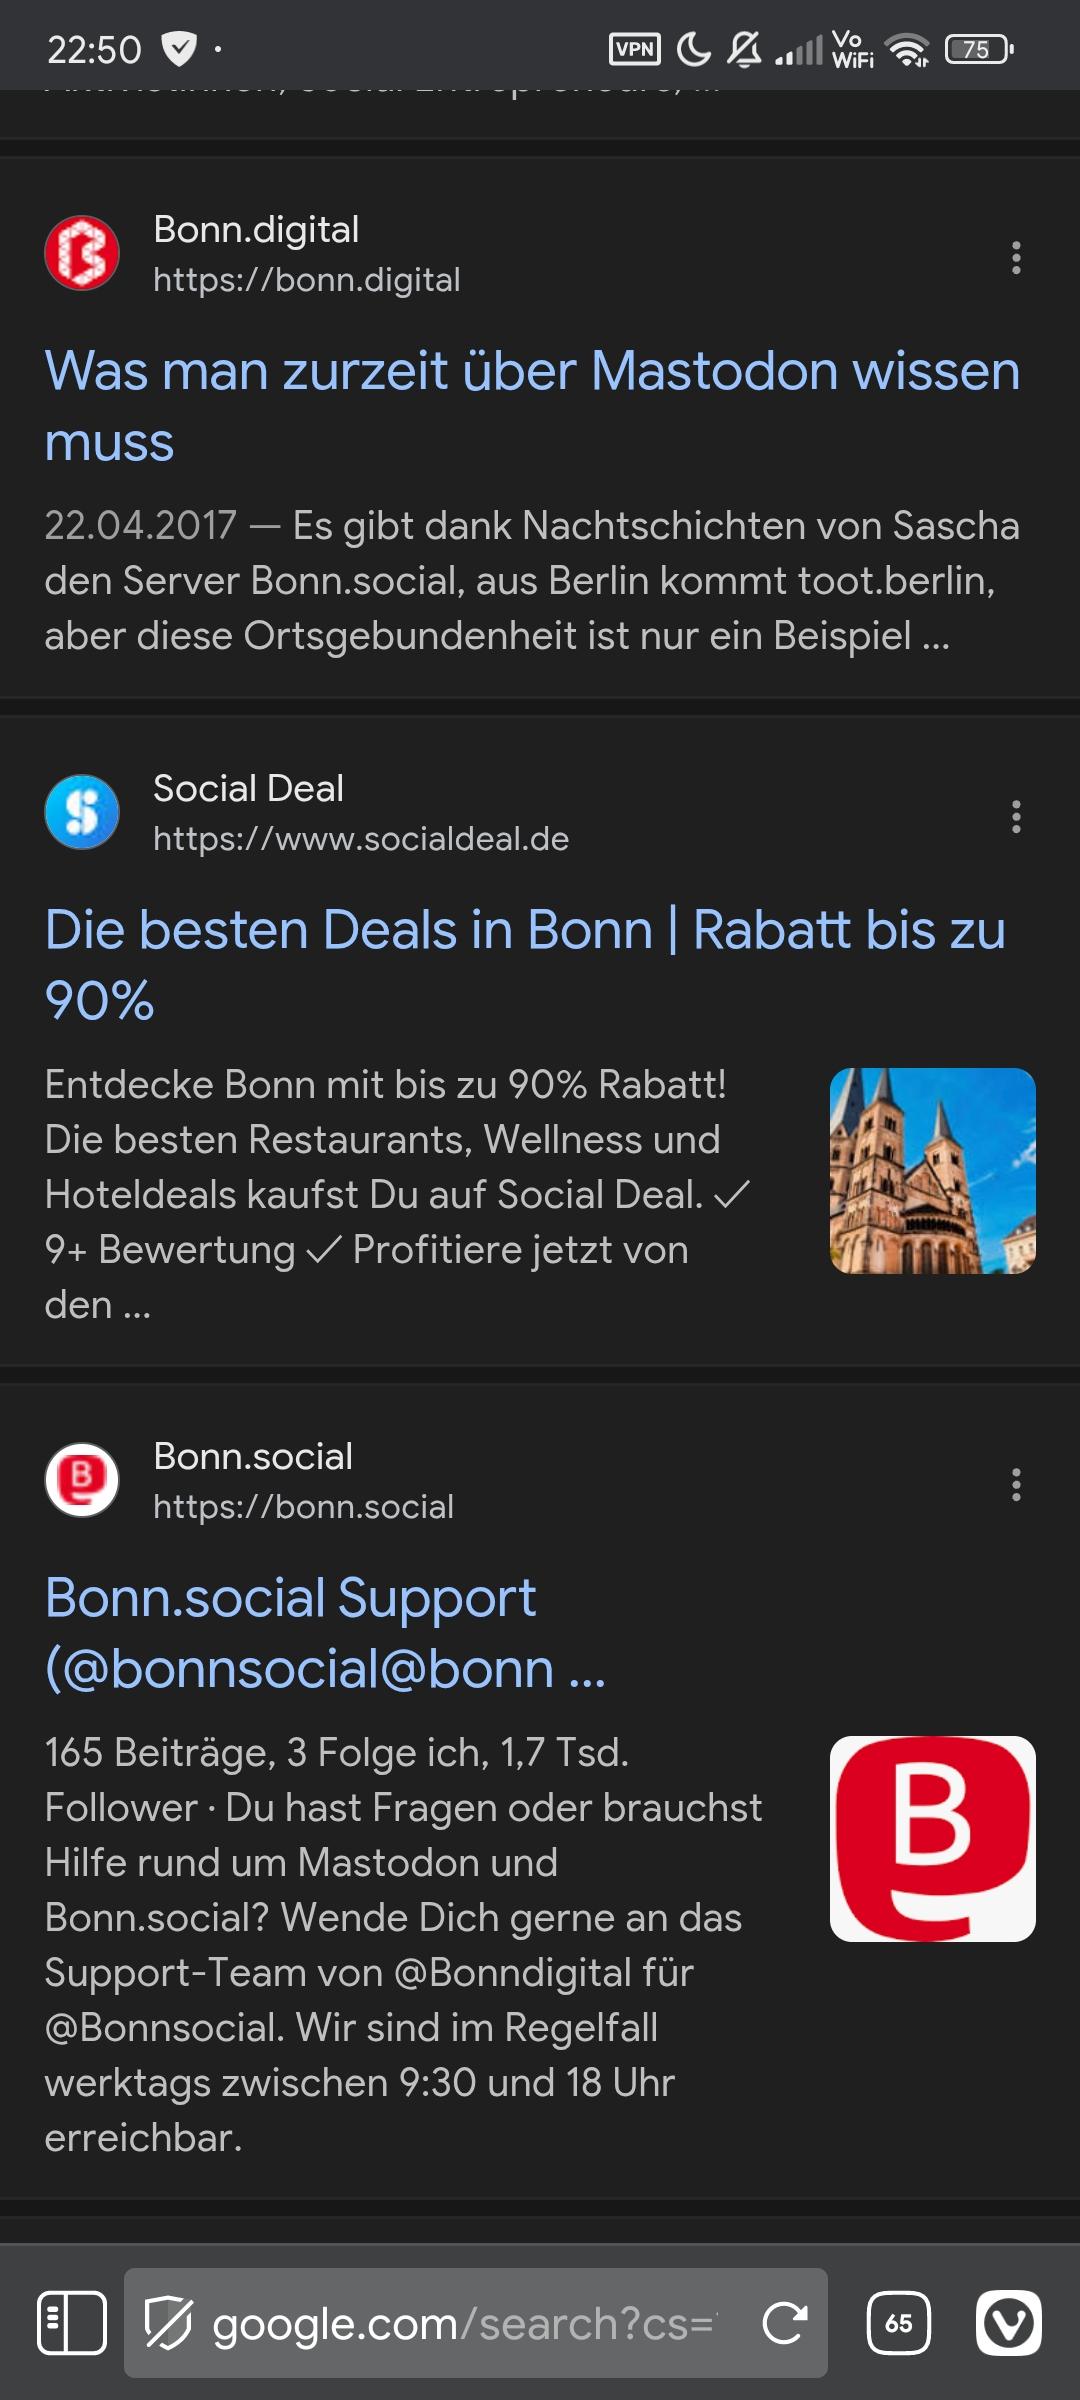This screenshot has width=1080, height=2400.
Task: Open more options for Social Deal result
Action: pyautogui.click(x=1016, y=817)
